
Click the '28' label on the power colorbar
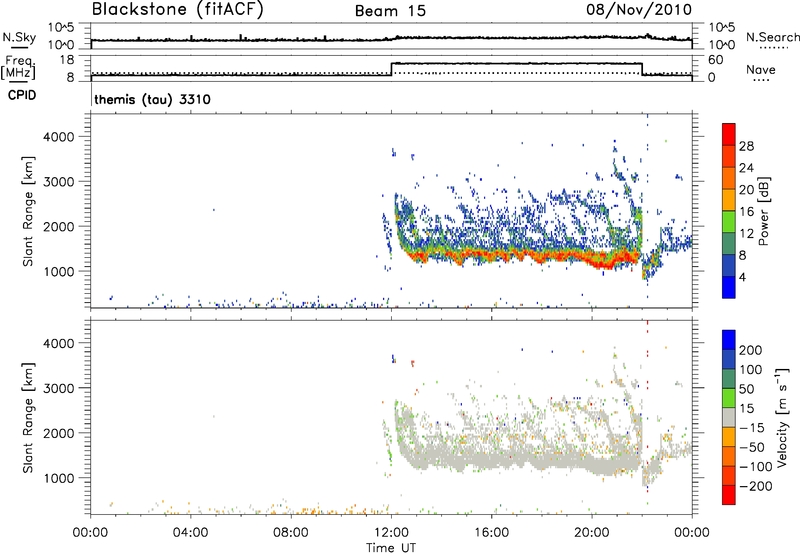pyautogui.click(x=746, y=146)
